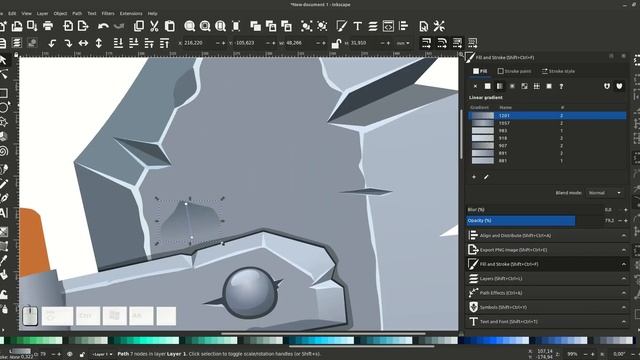
Task: Collapse the Fill and Stroke panel row
Action: [547, 264]
